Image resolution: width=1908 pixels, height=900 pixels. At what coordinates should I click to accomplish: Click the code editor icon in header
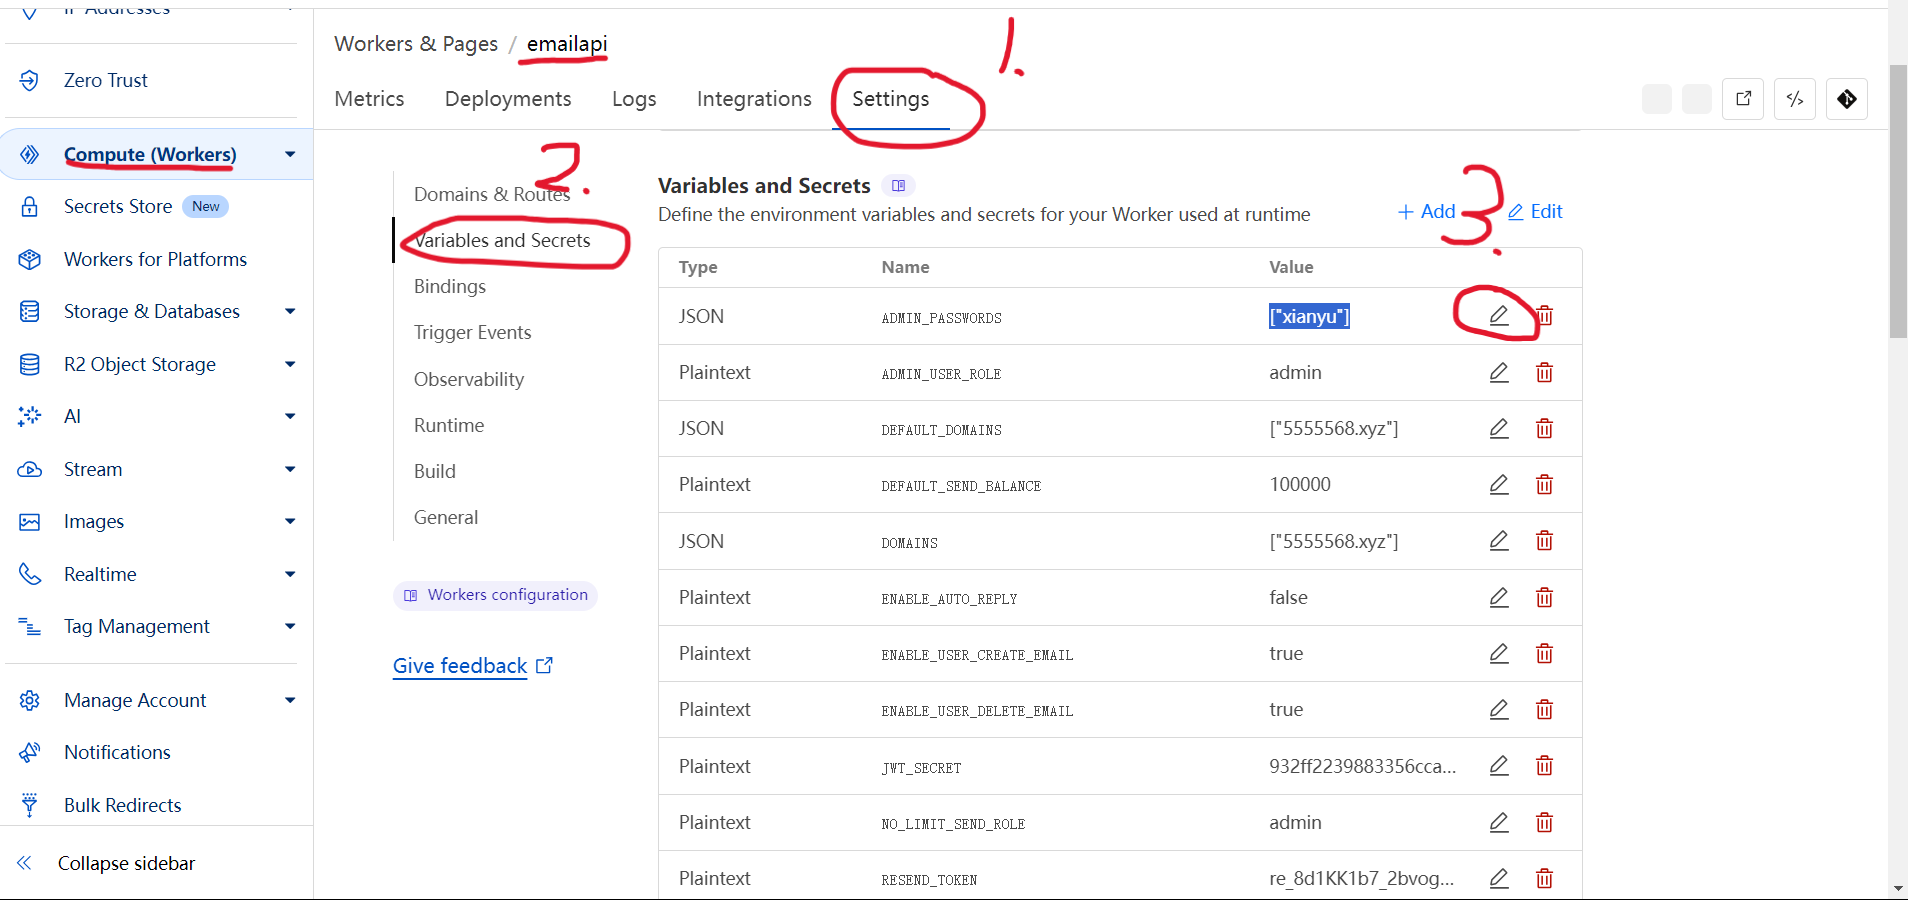tap(1794, 99)
